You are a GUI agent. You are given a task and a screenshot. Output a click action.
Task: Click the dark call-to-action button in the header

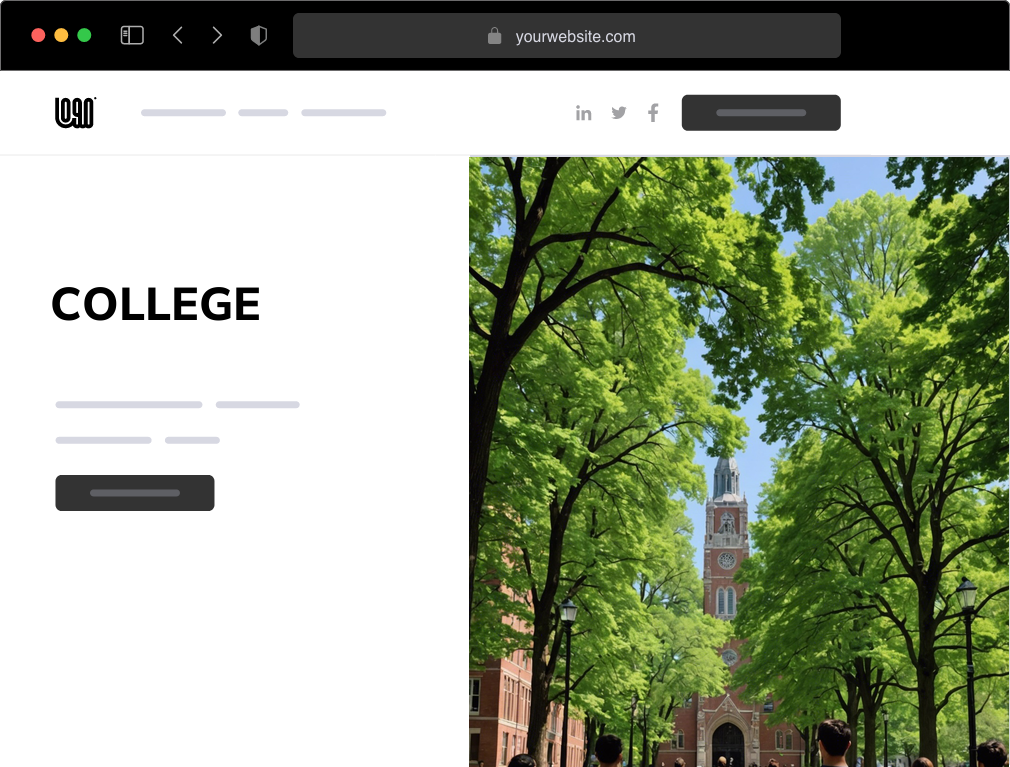point(761,112)
